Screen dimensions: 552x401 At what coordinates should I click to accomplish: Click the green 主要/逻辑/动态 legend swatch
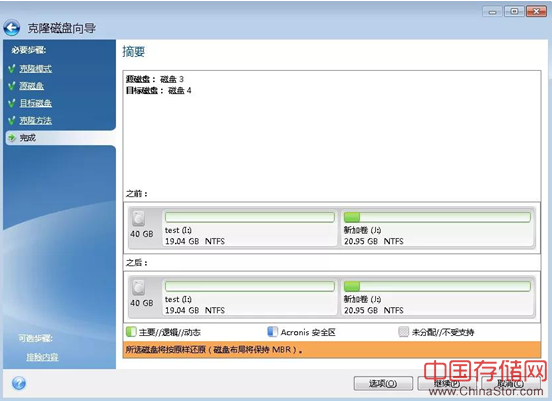click(131, 332)
